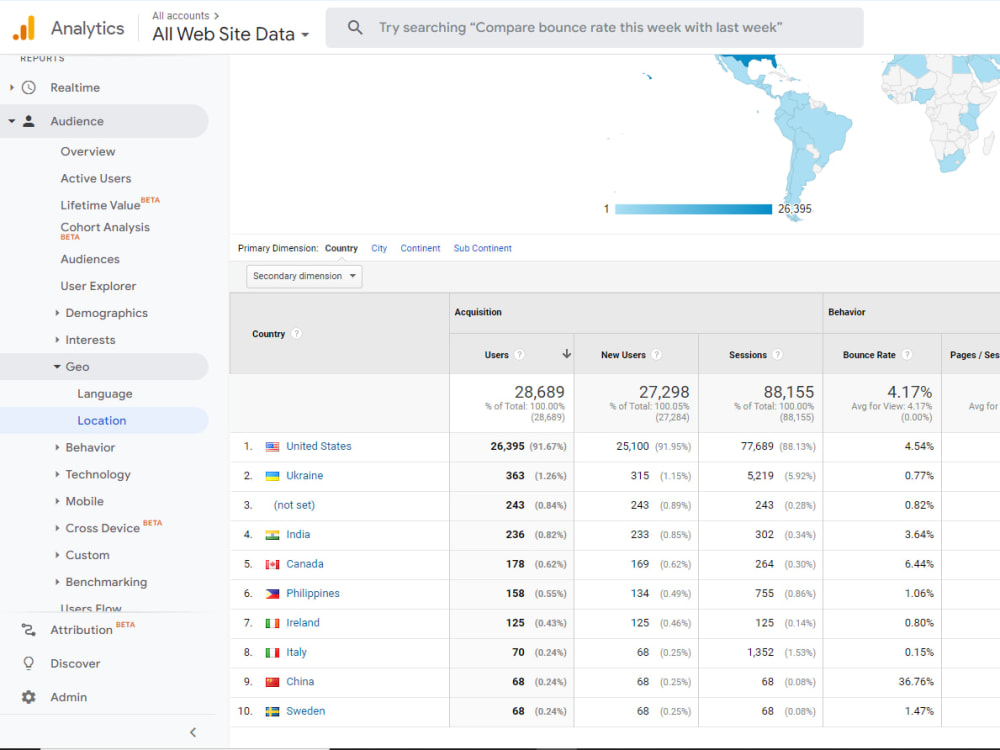The width and height of the screenshot is (1000, 750).
Task: Expand the Custom submenu
Action: coord(57,555)
